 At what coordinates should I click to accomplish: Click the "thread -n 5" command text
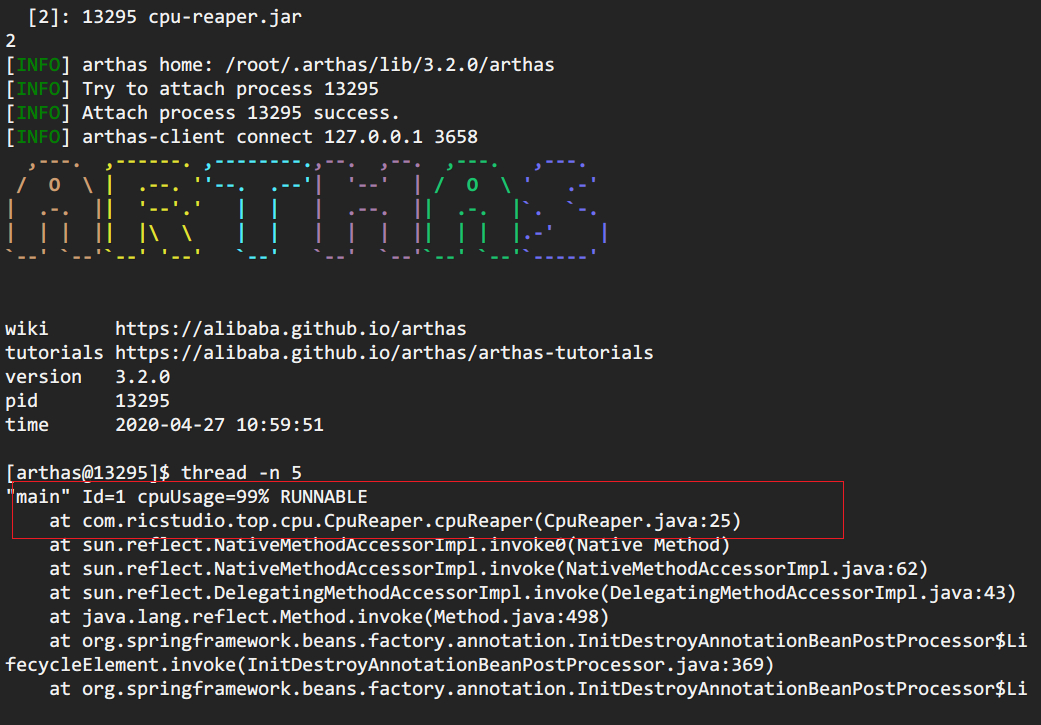[234, 473]
